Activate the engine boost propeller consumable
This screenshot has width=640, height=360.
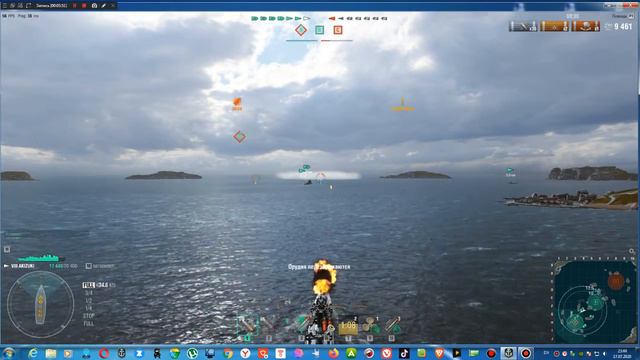pos(371,326)
